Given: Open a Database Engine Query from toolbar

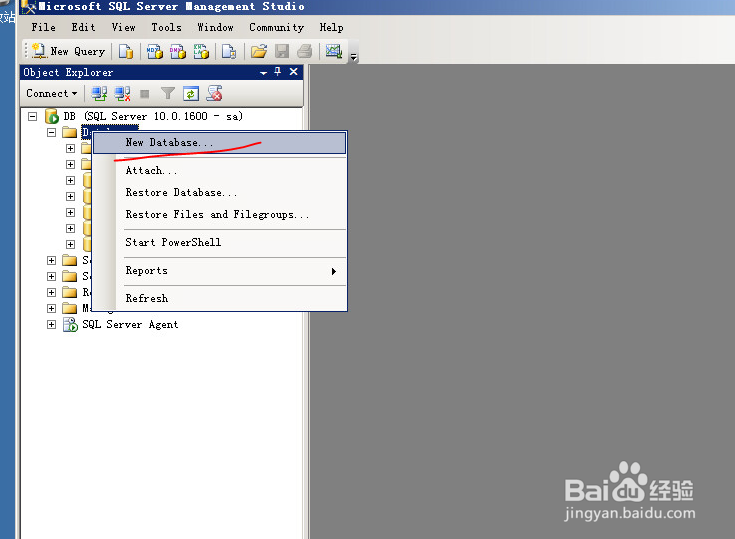Looking at the screenshot, I should [126, 51].
